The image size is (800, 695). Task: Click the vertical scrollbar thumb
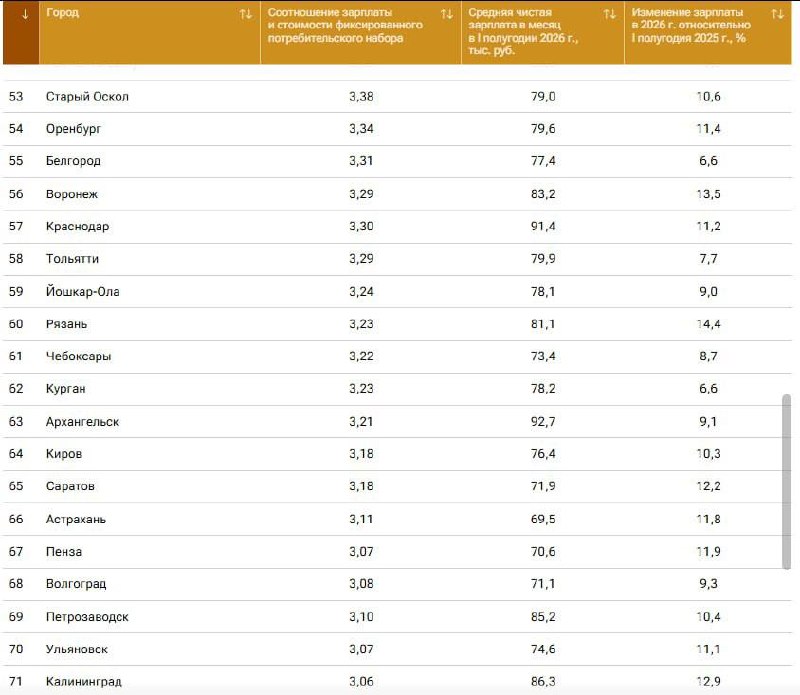pos(786,481)
